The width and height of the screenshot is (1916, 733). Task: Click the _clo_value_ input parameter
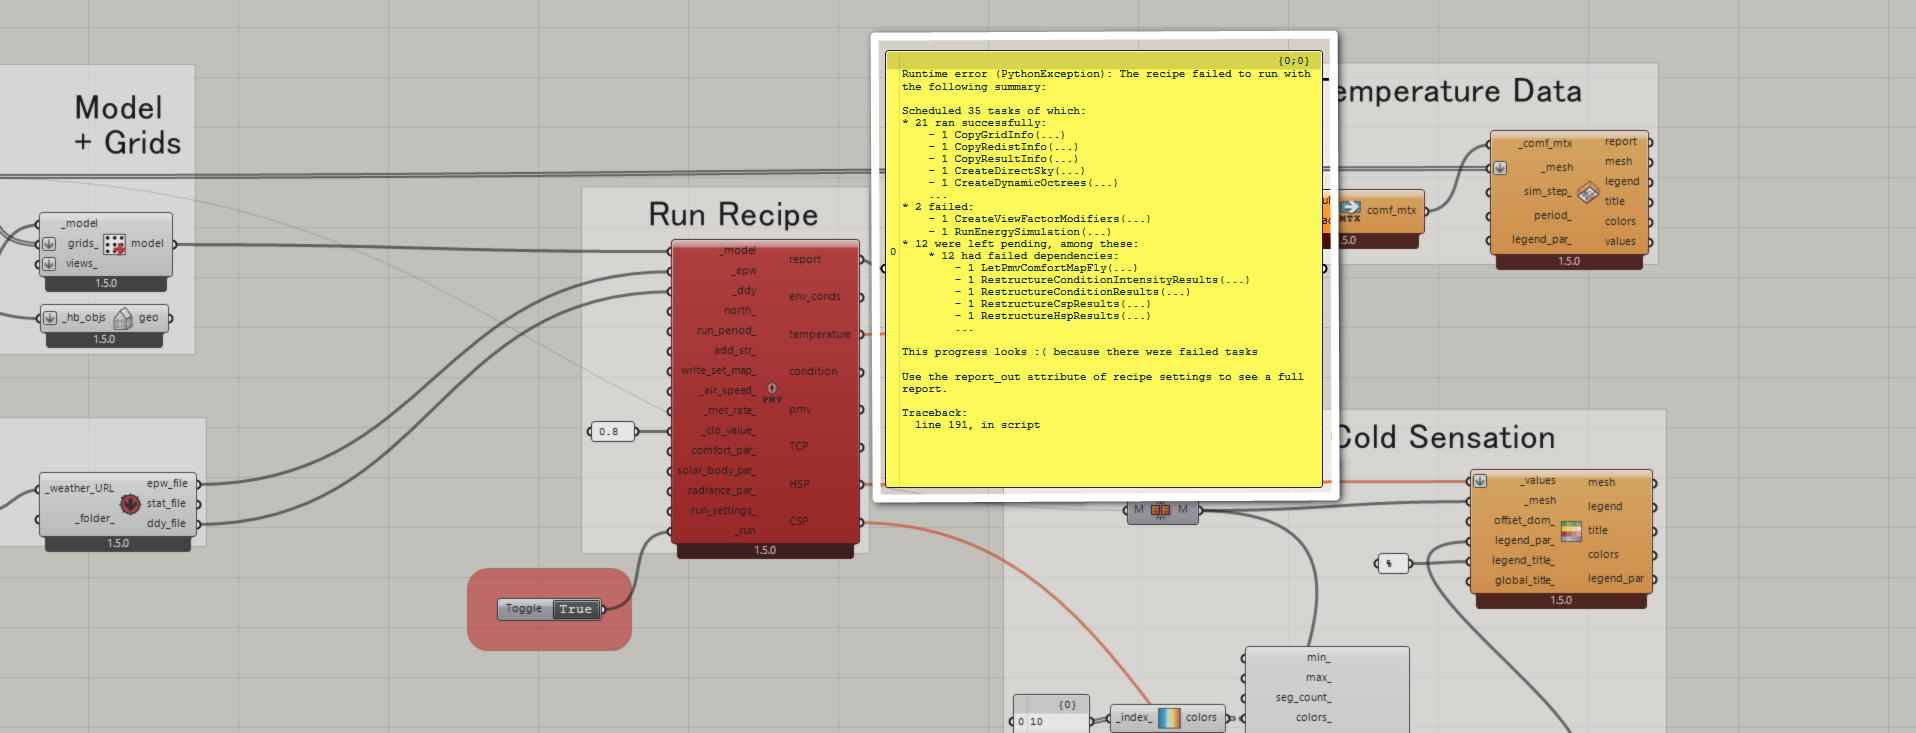(728, 431)
